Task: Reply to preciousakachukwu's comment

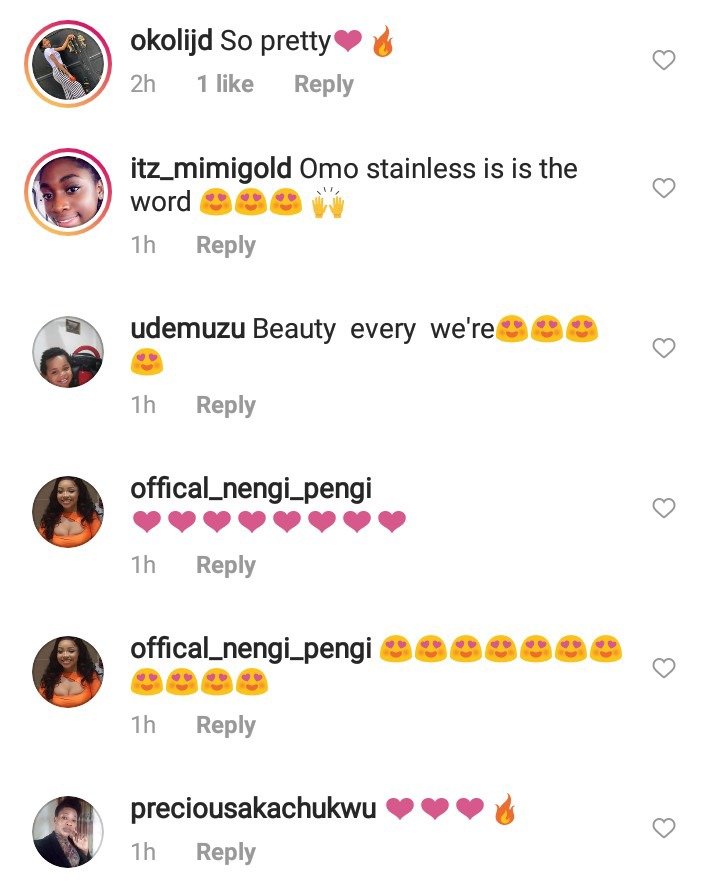Action: (x=225, y=852)
